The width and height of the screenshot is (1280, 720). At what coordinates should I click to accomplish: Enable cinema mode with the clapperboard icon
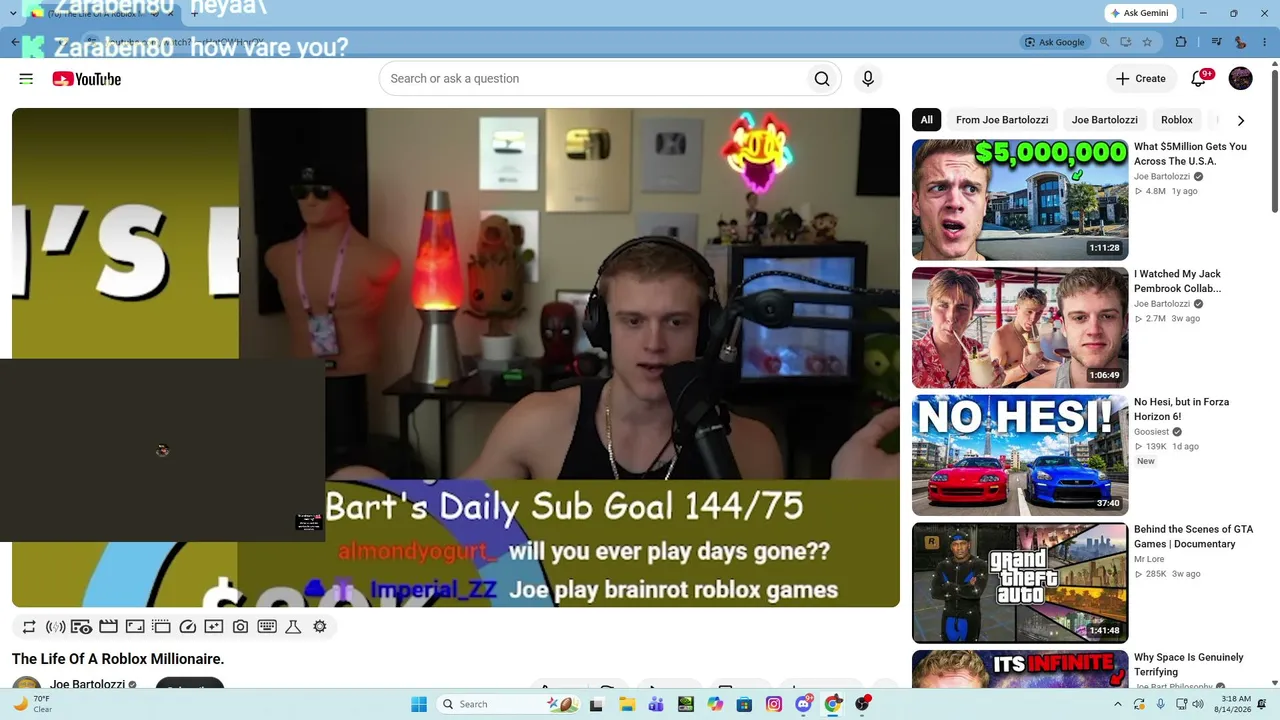point(108,627)
